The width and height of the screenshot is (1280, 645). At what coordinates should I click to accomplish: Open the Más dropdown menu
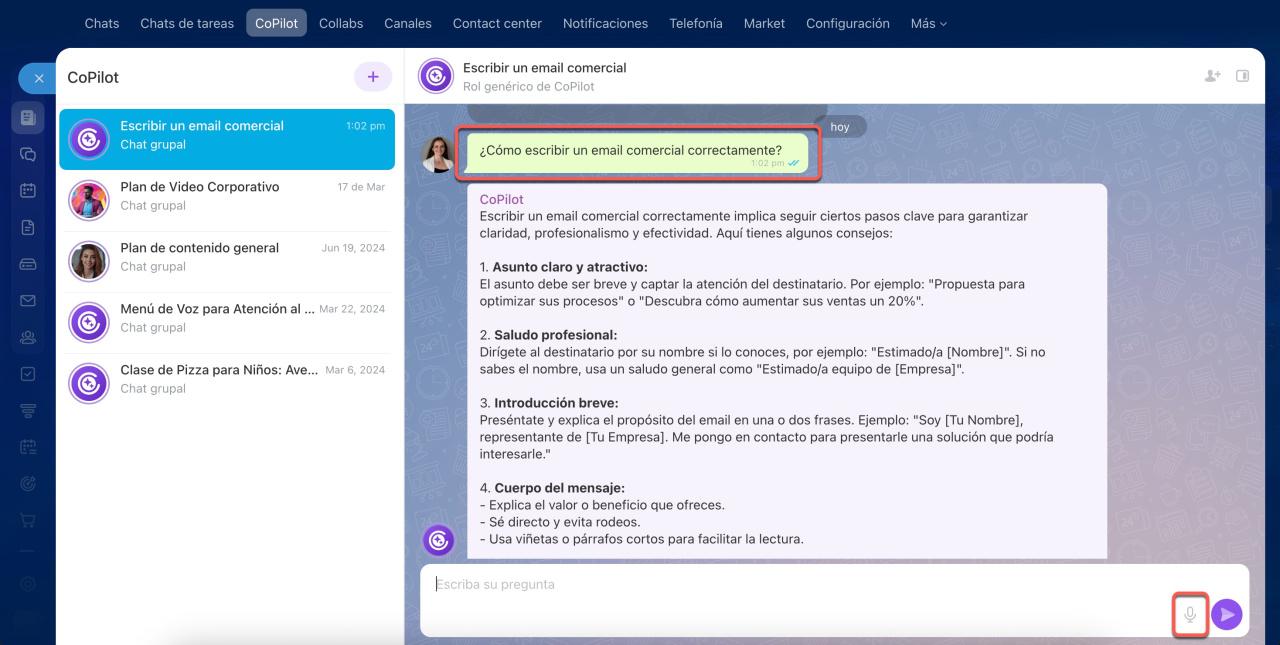[927, 23]
